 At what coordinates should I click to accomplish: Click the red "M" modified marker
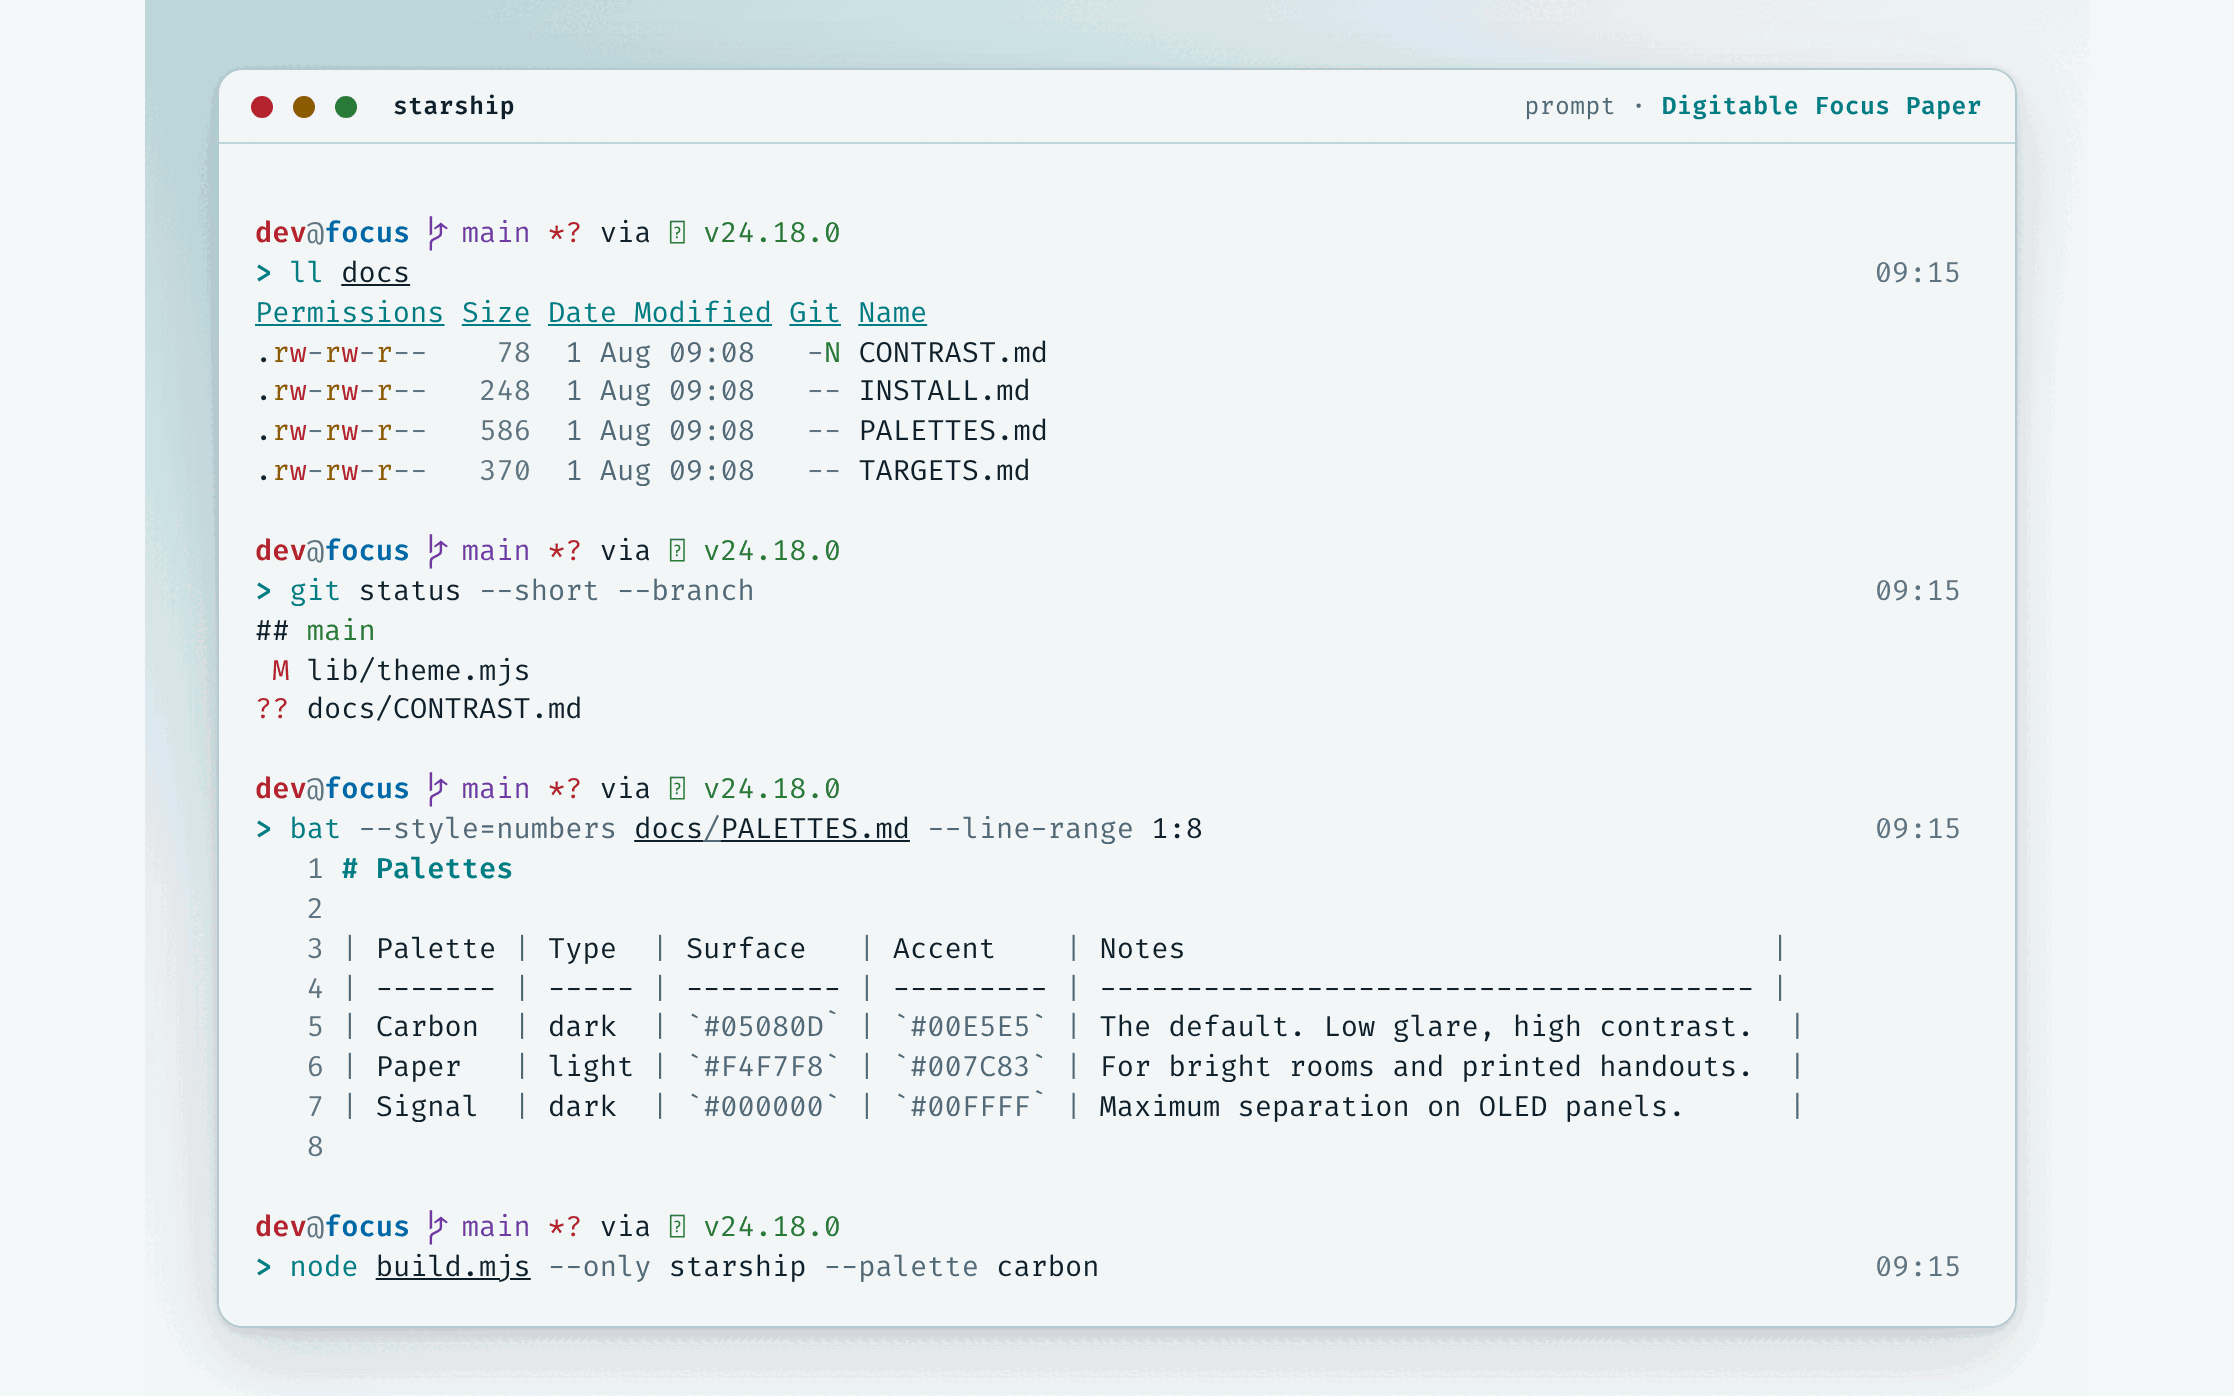tap(281, 671)
